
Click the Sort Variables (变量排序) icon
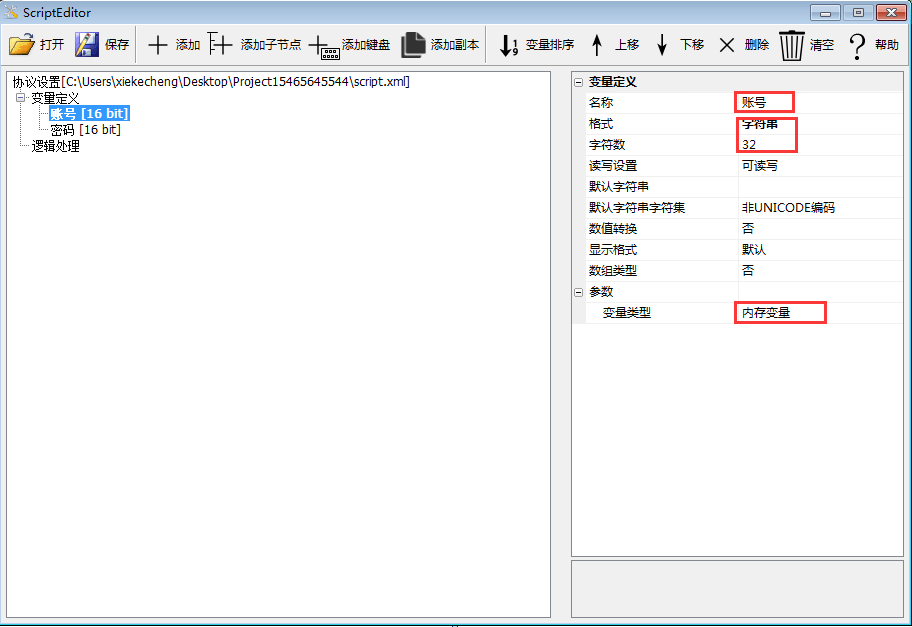(x=509, y=45)
